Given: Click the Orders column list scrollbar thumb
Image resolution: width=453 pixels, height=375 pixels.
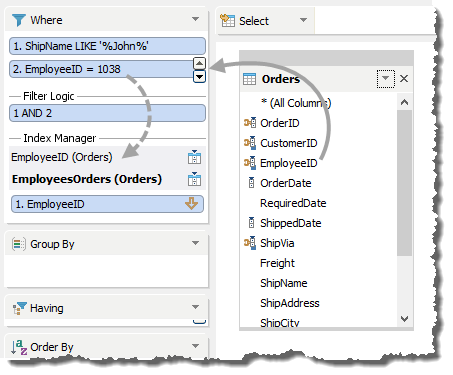Looking at the screenshot, I should [404, 183].
